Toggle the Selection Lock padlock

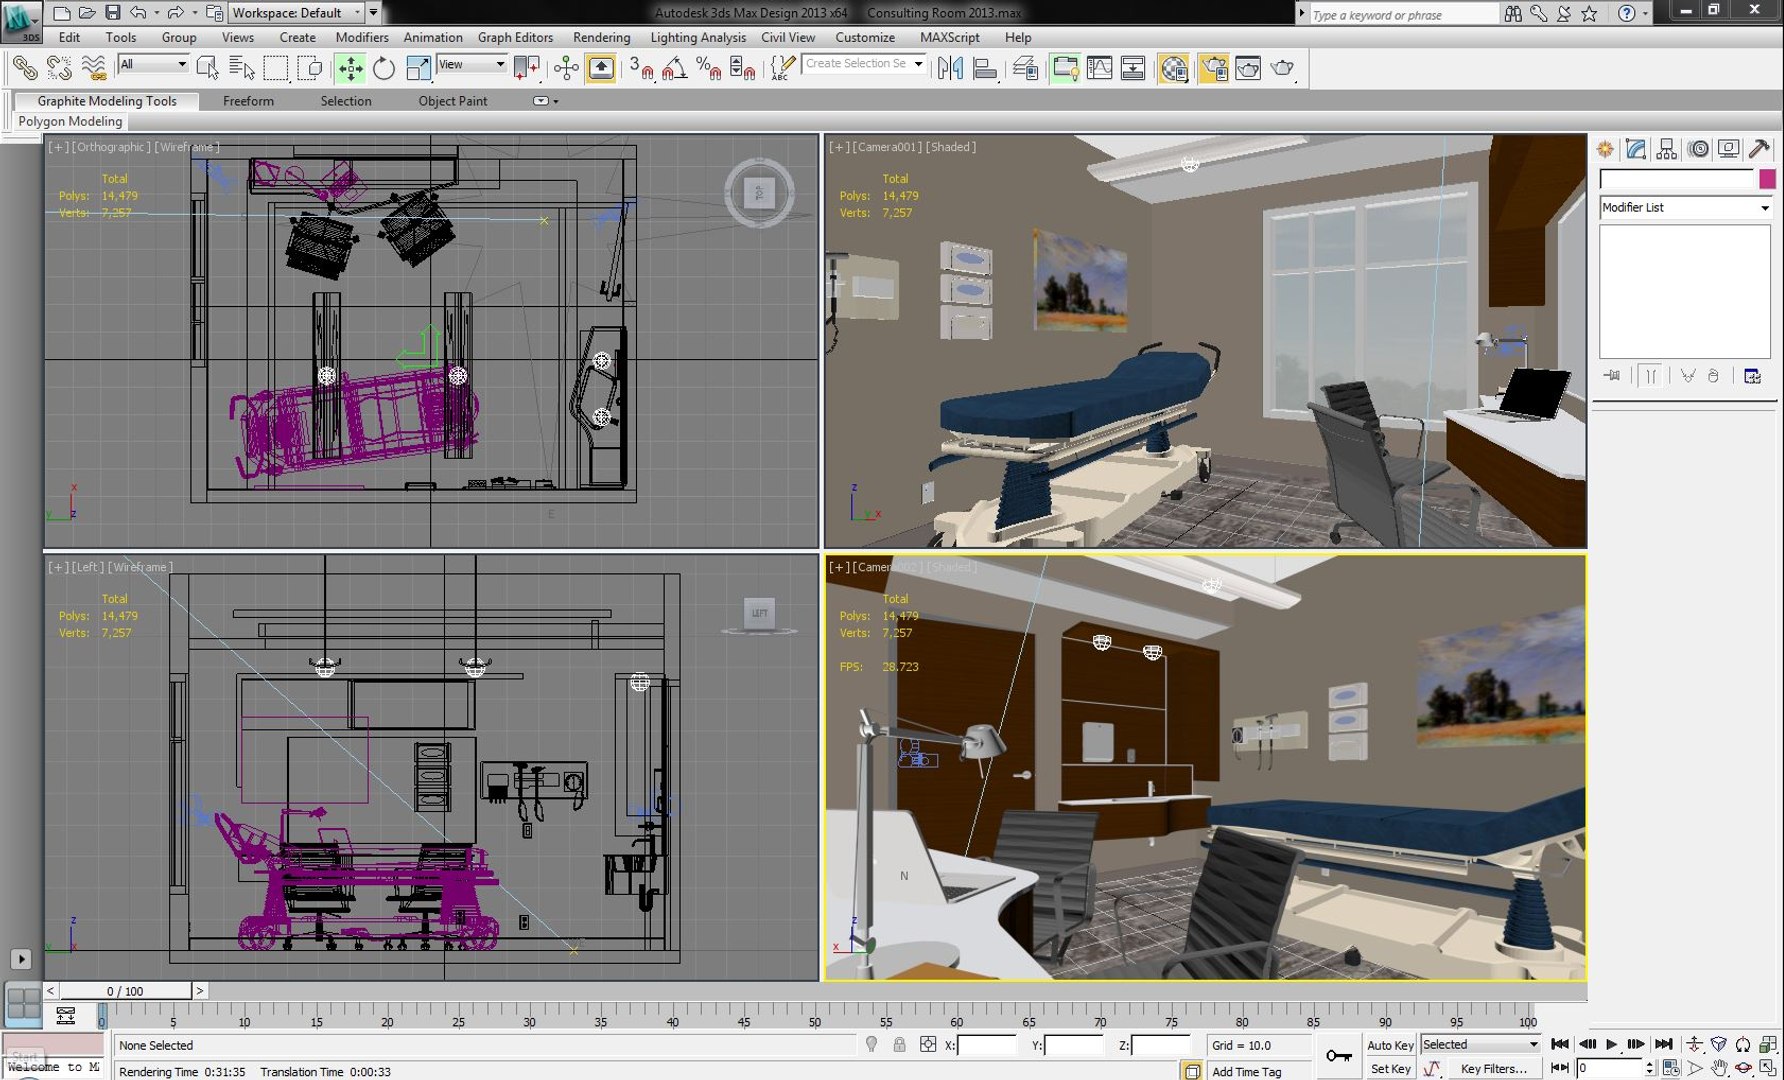pyautogui.click(x=899, y=1045)
